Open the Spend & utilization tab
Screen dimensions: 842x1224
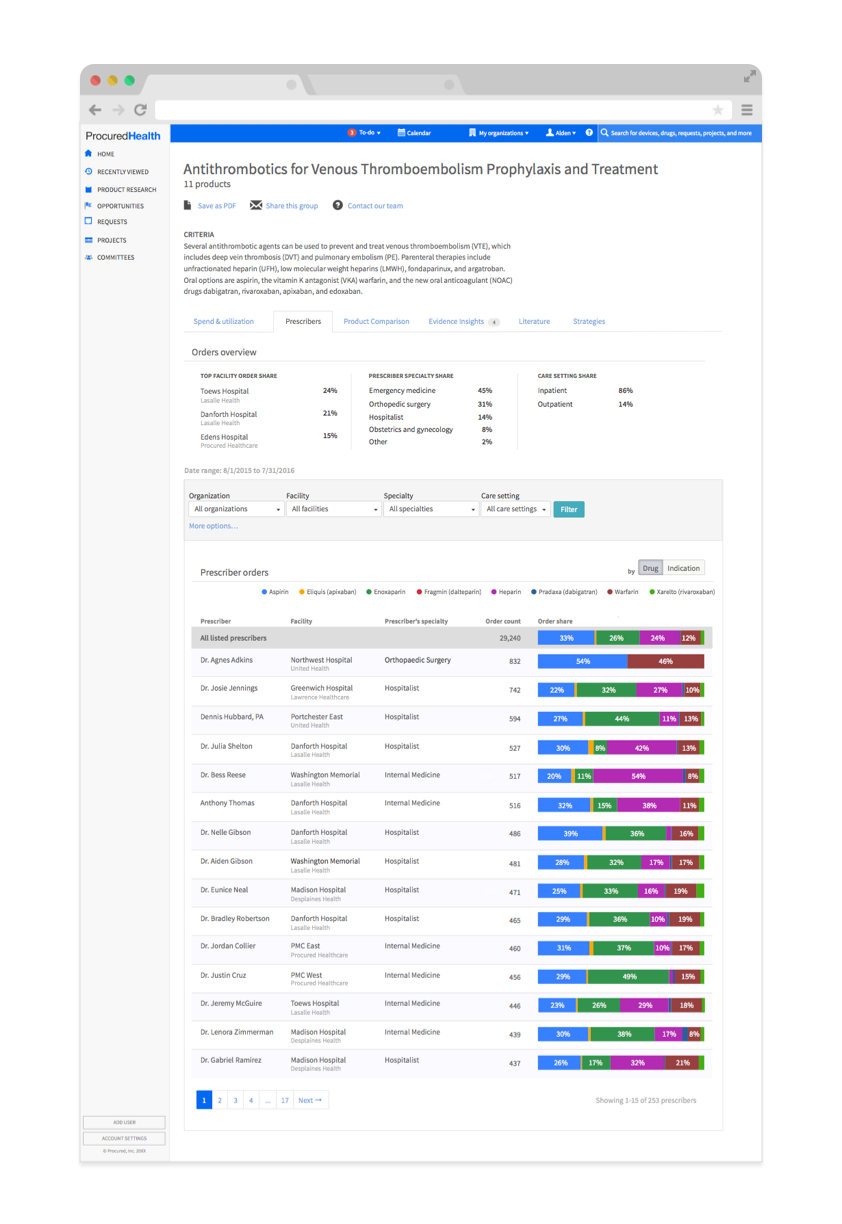tap(223, 322)
